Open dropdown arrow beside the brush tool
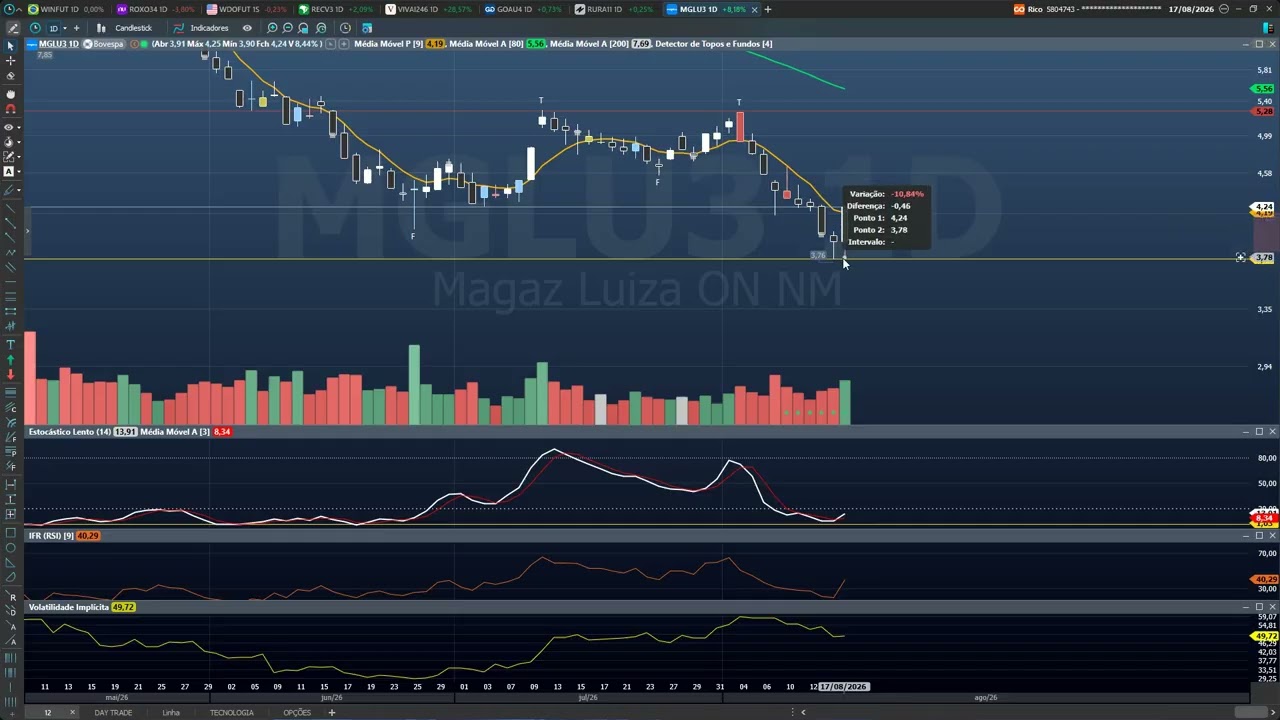Viewport: 1280px width, 720px height. pyautogui.click(x=19, y=190)
